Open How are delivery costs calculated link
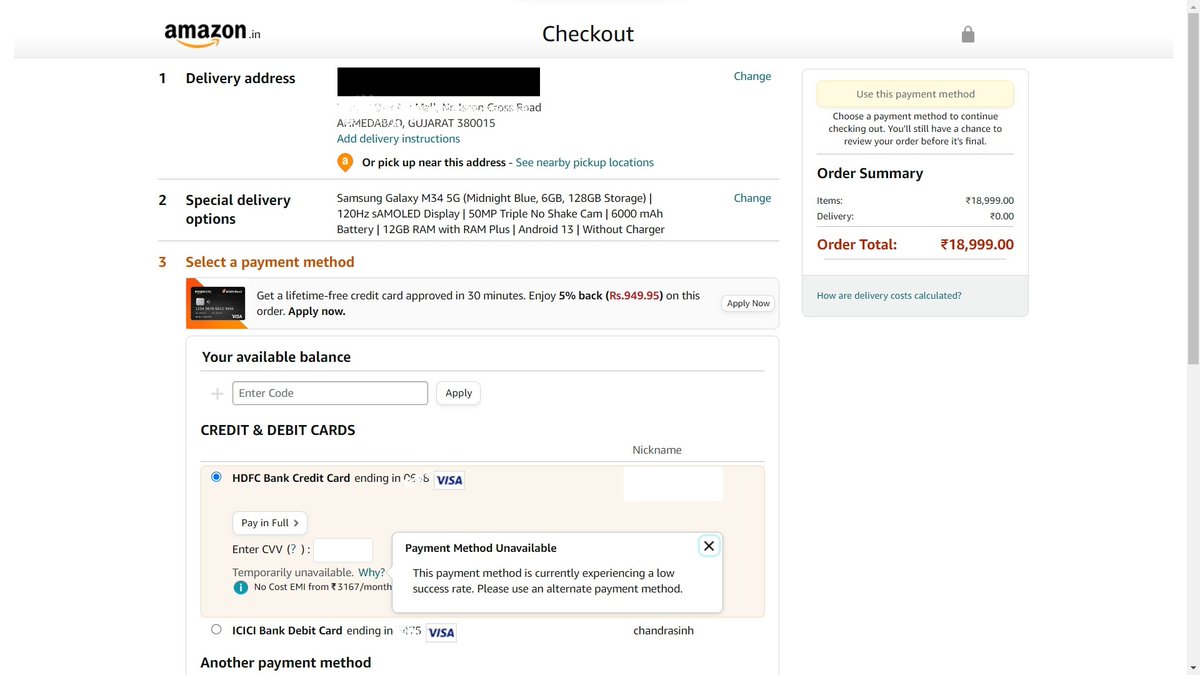The height and width of the screenshot is (675, 1200). coord(889,296)
